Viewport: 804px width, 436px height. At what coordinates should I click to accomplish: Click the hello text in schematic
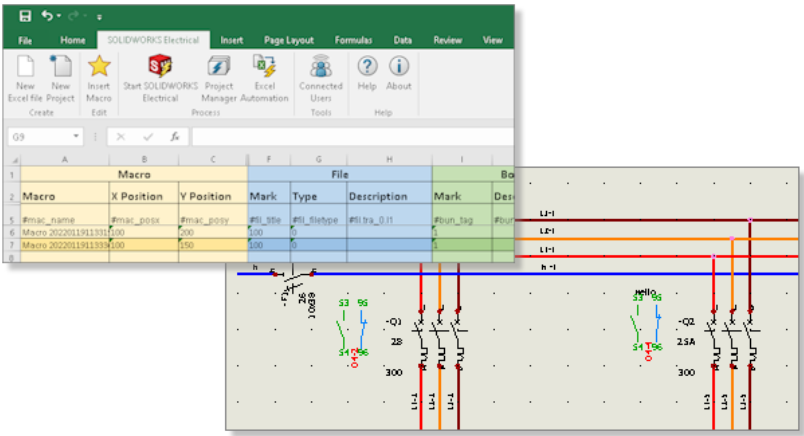click(645, 291)
